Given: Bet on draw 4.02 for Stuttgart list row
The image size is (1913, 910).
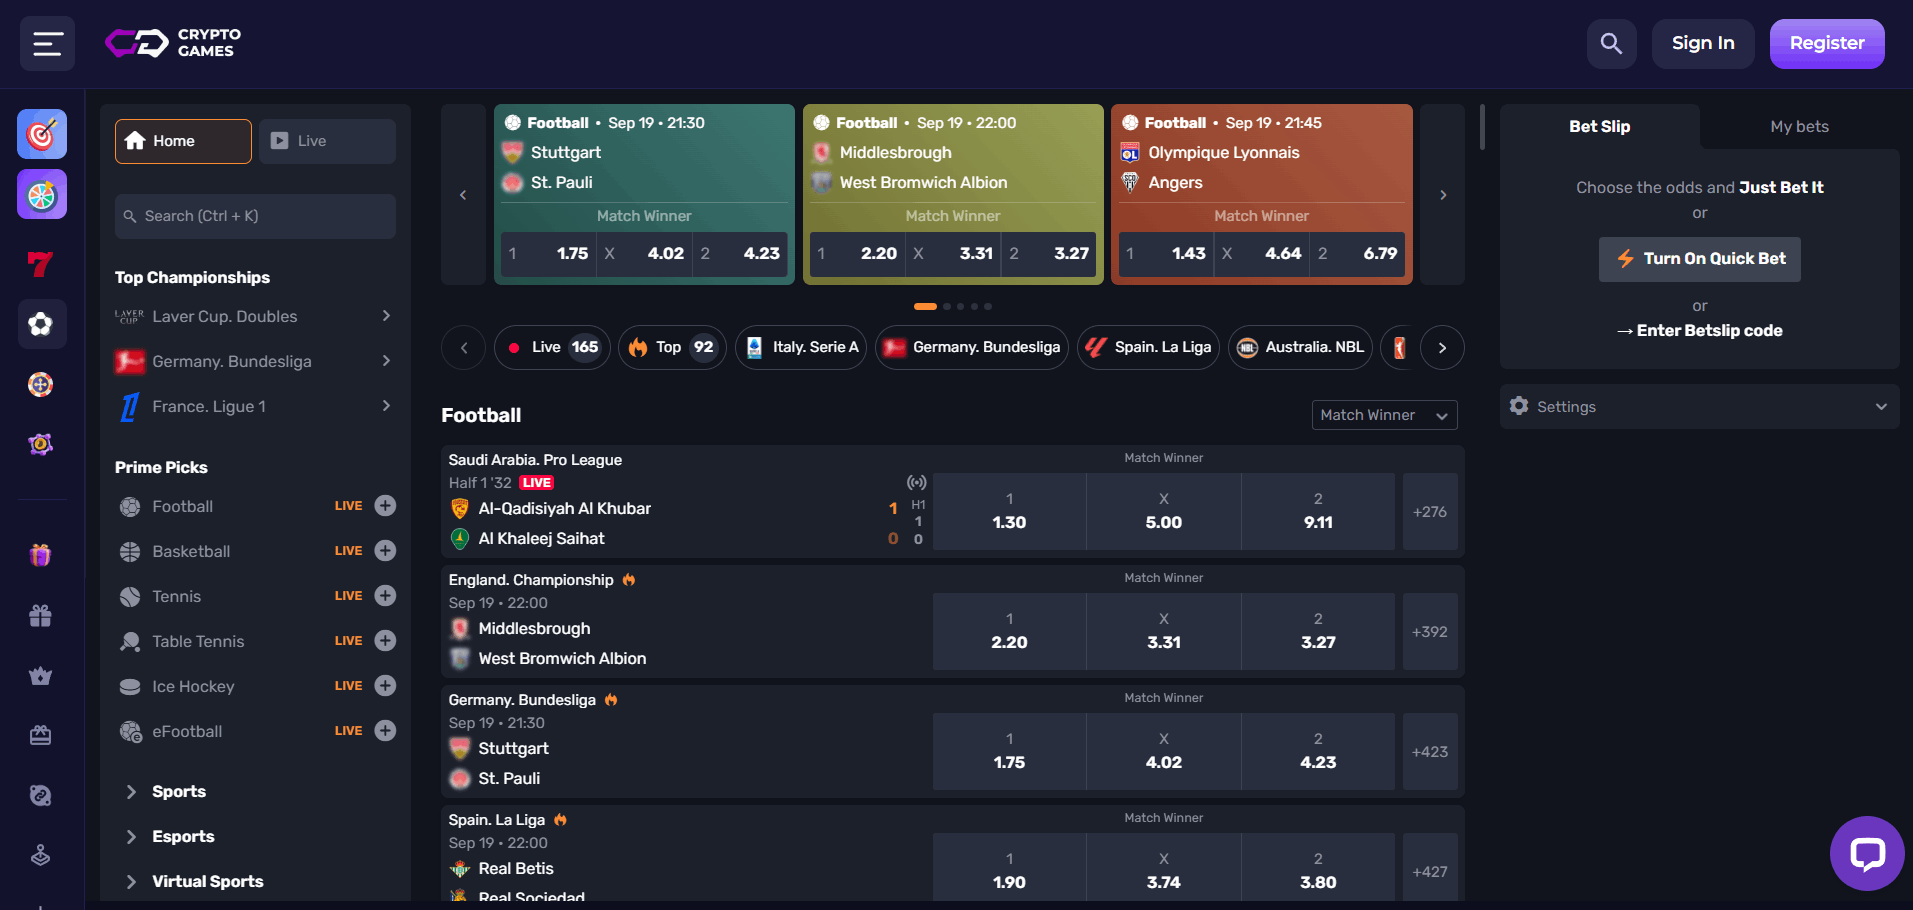Looking at the screenshot, I should coord(1164,752).
